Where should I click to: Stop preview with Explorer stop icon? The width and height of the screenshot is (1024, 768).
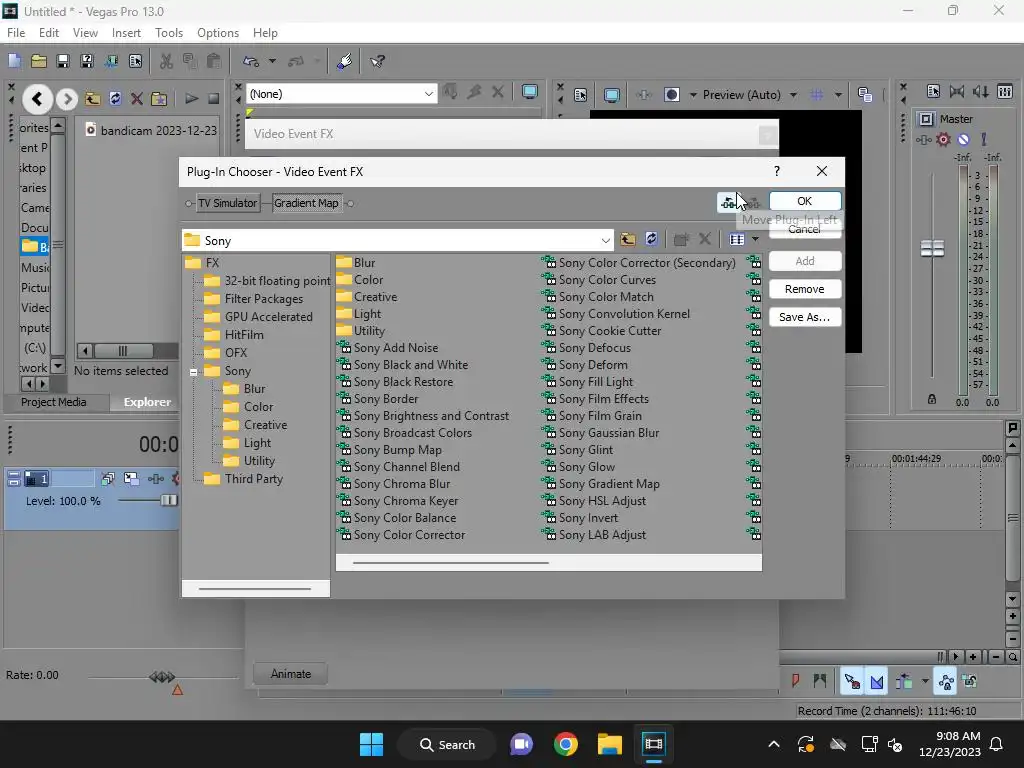pyautogui.click(x=213, y=99)
